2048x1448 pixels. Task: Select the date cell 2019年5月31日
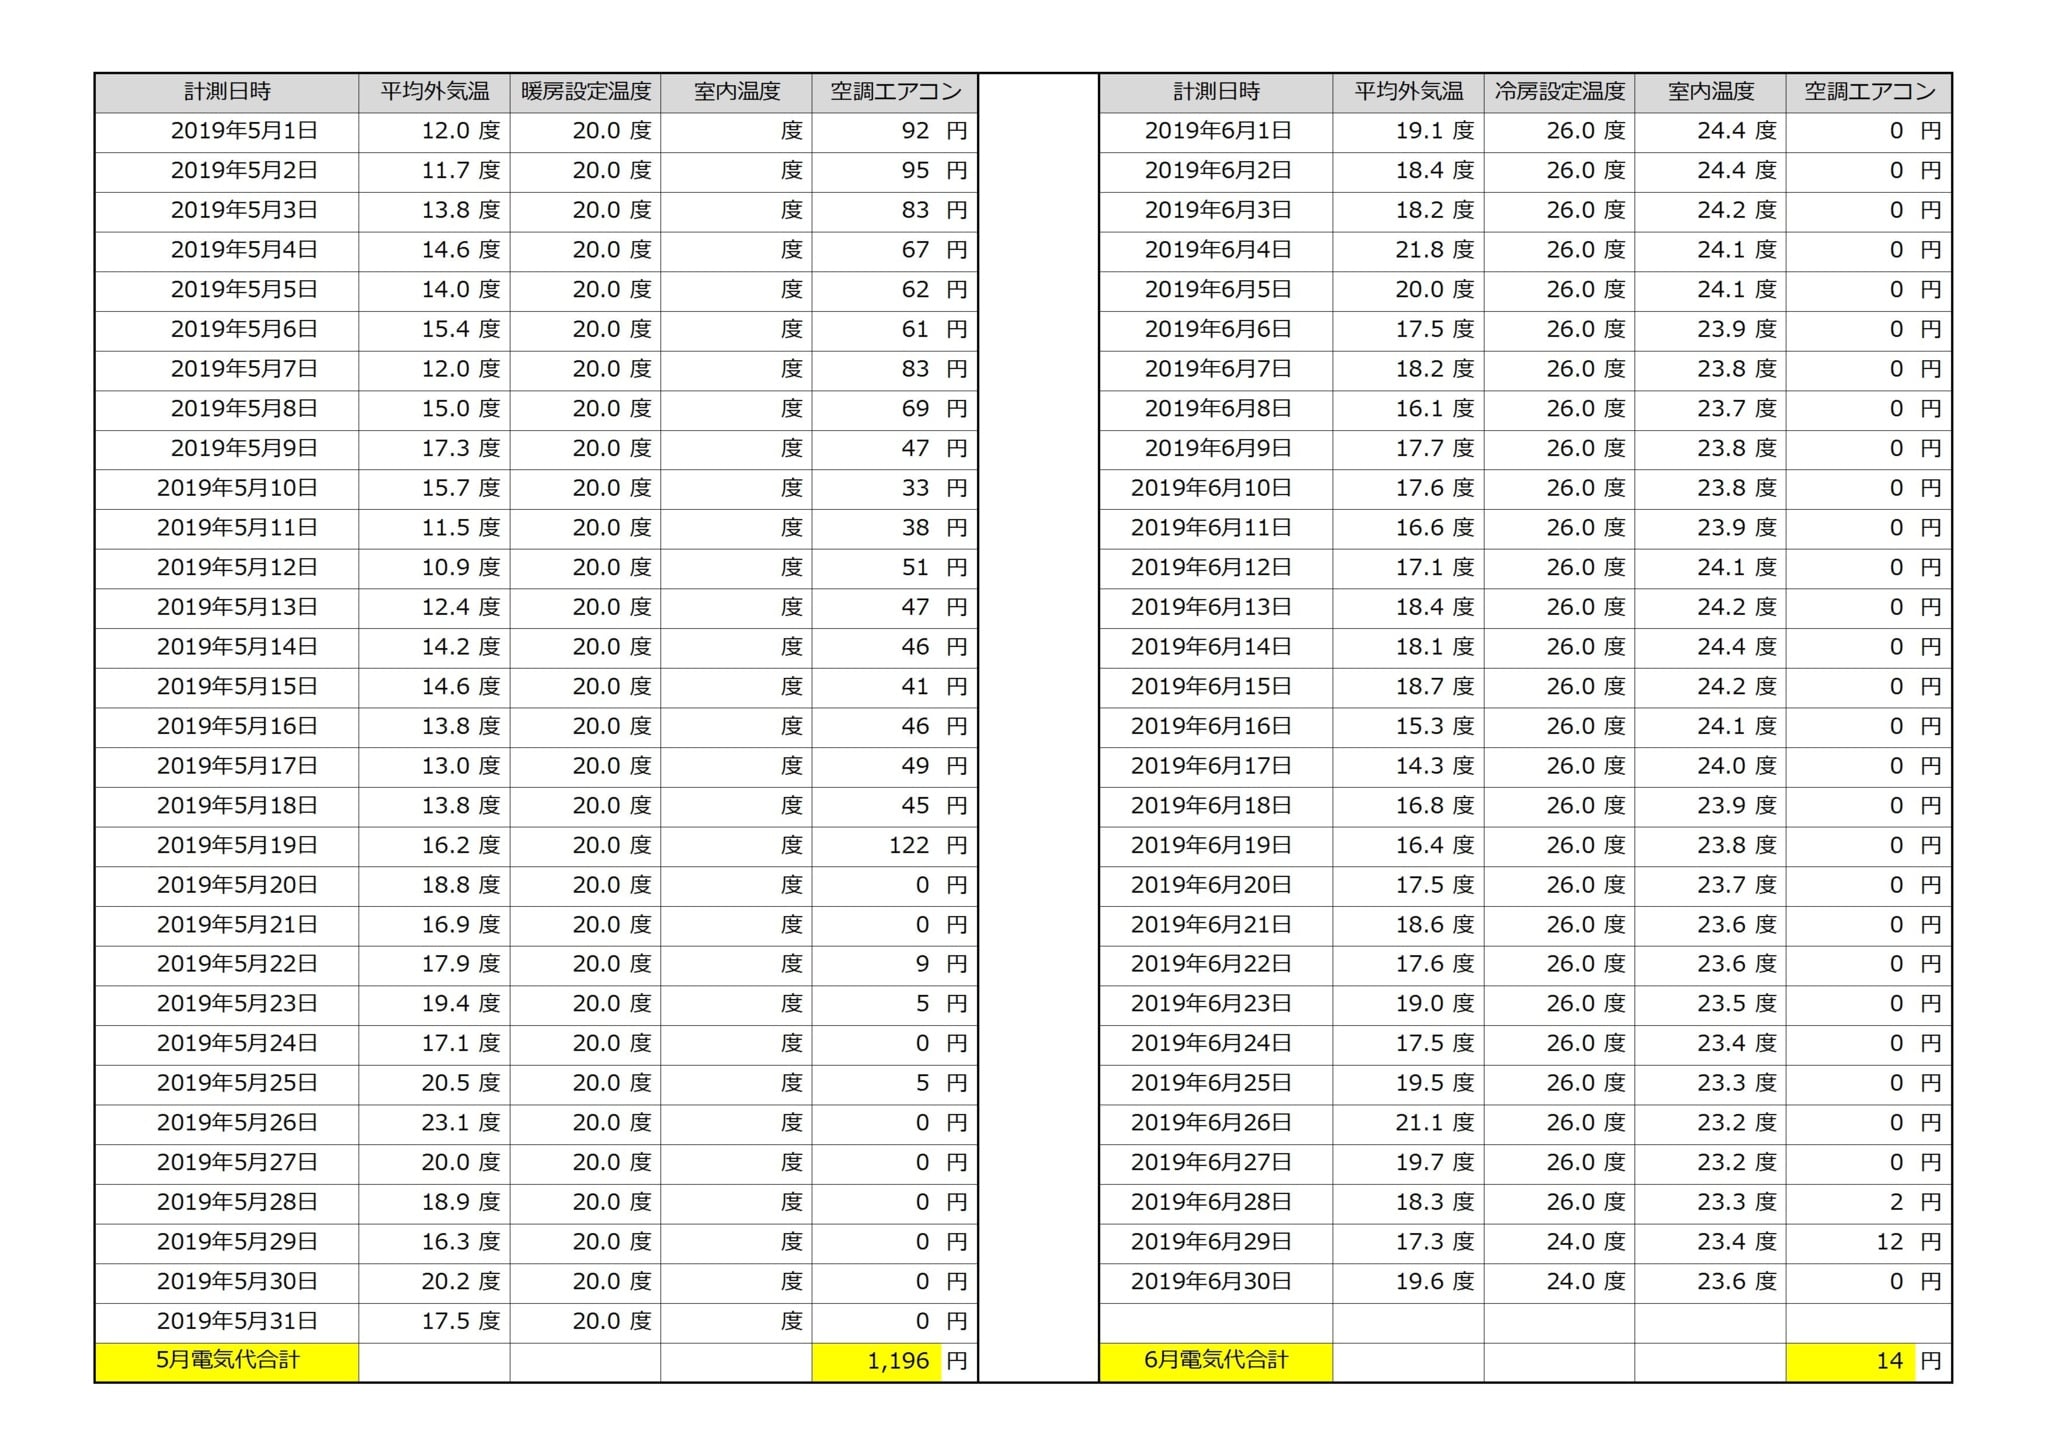[x=227, y=1322]
